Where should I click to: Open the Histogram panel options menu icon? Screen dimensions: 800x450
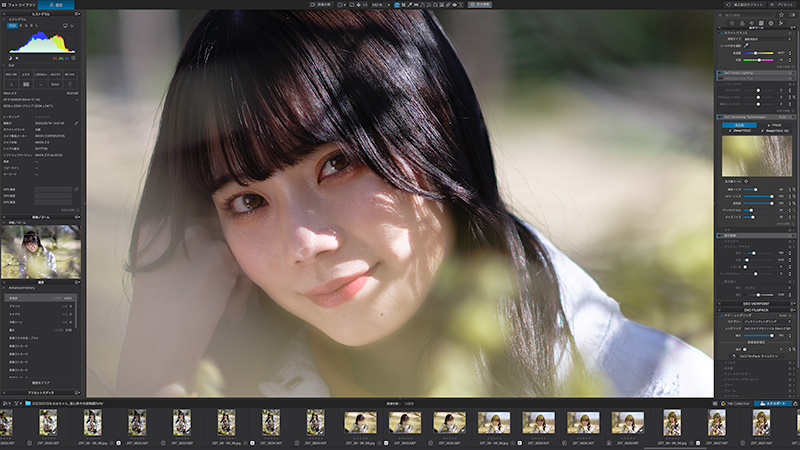77,14
